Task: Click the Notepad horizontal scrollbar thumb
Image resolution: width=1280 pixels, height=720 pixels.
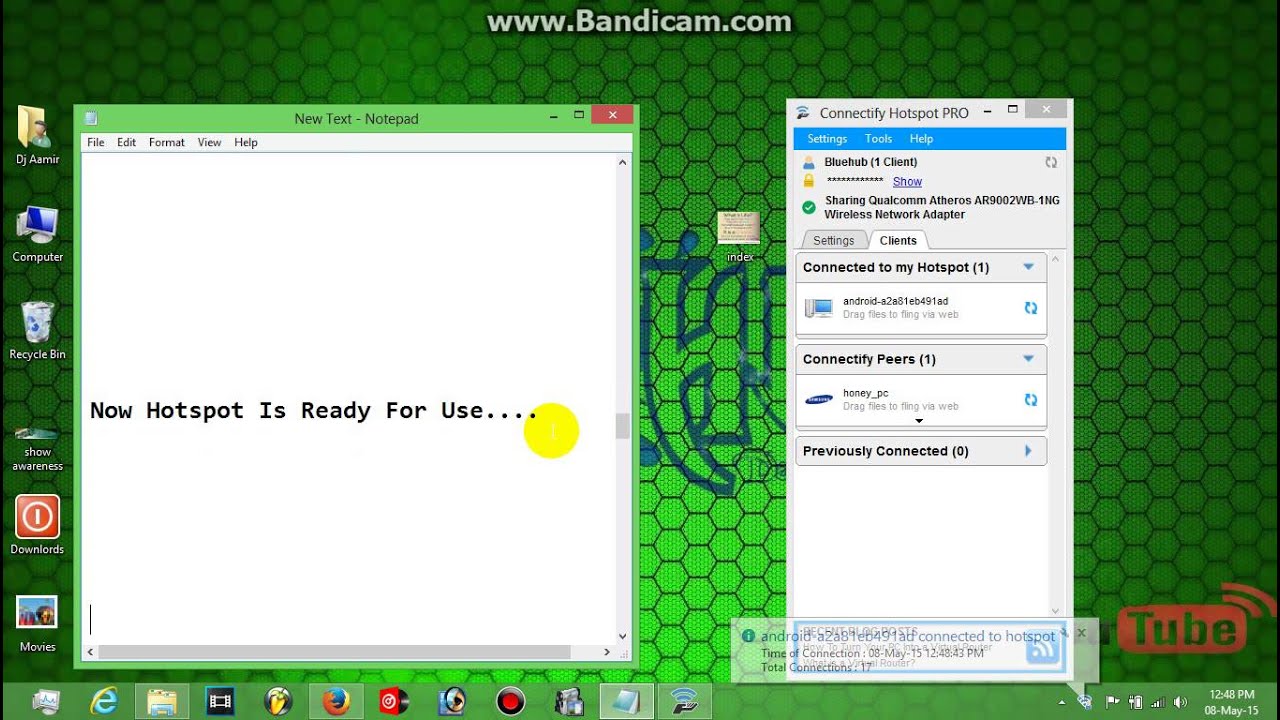Action: tap(337, 652)
